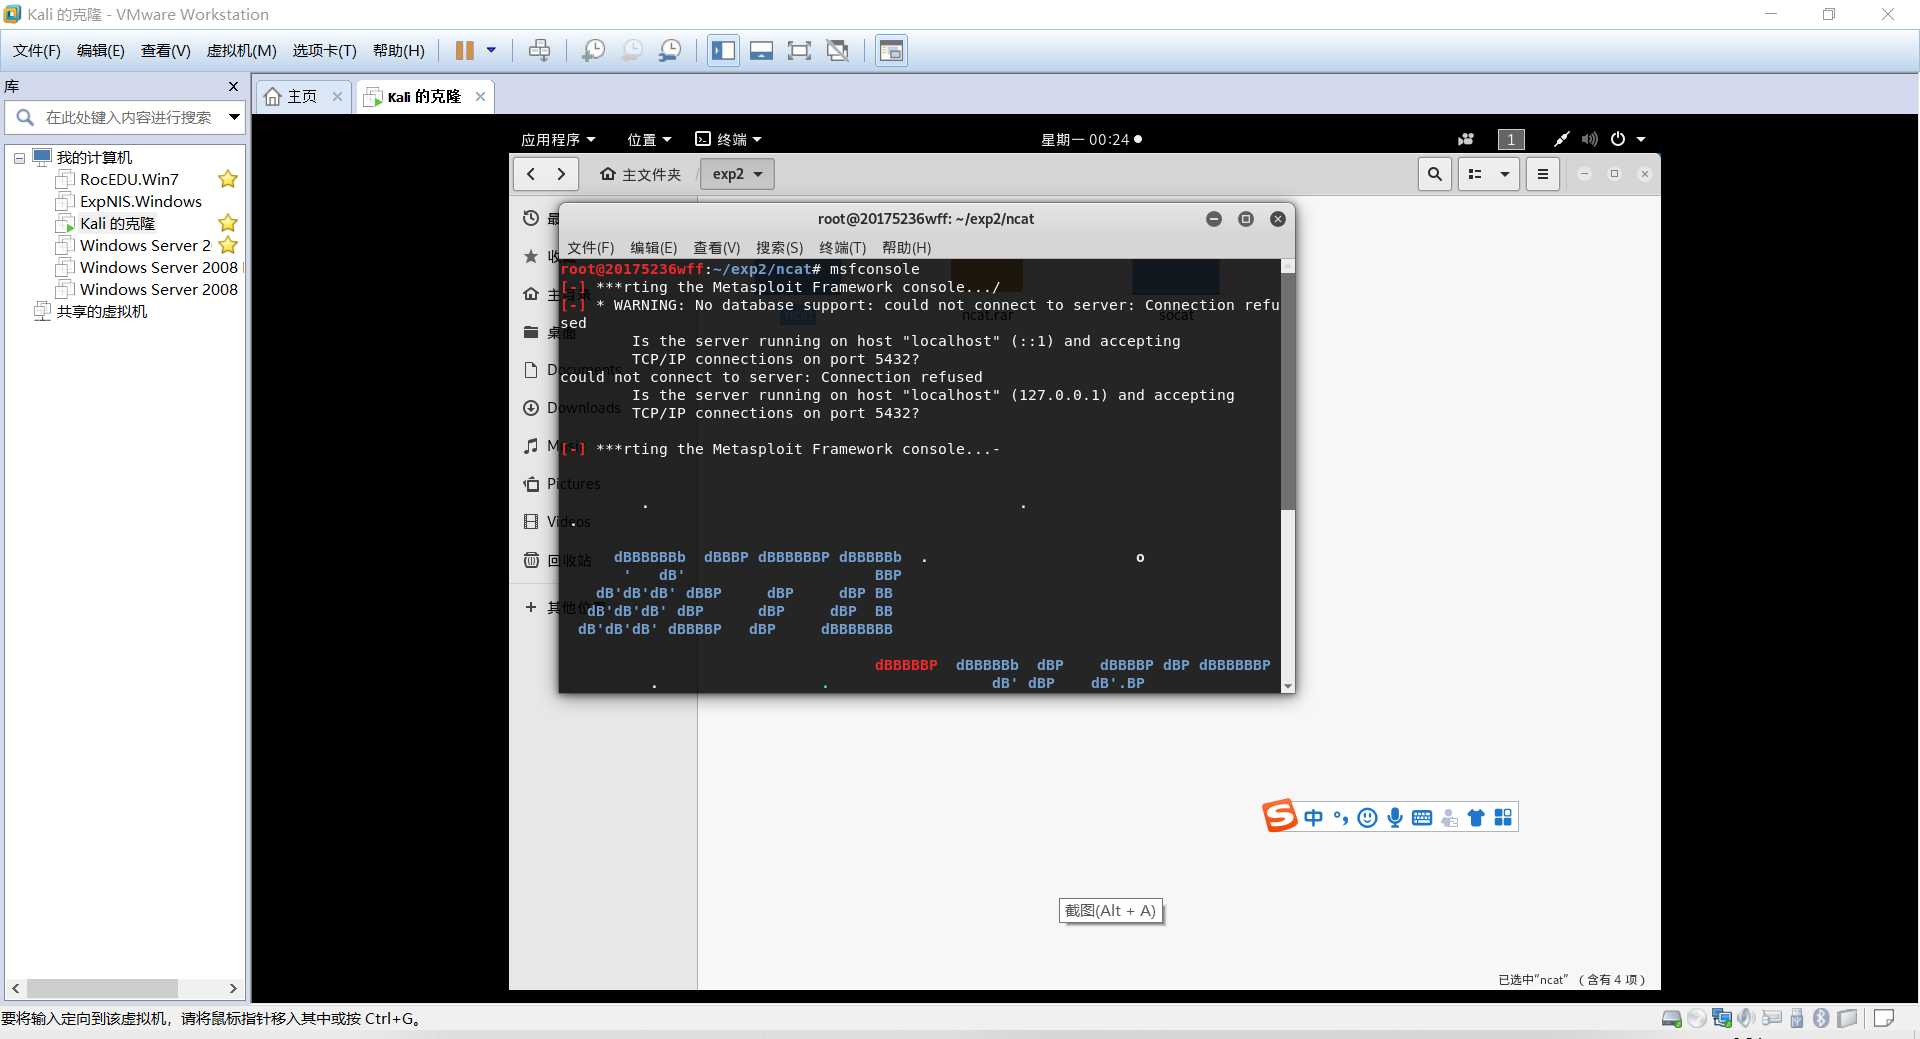Screen dimensions: 1920x1039
Task: Open the 选项卡(T) menu
Action: point(324,50)
